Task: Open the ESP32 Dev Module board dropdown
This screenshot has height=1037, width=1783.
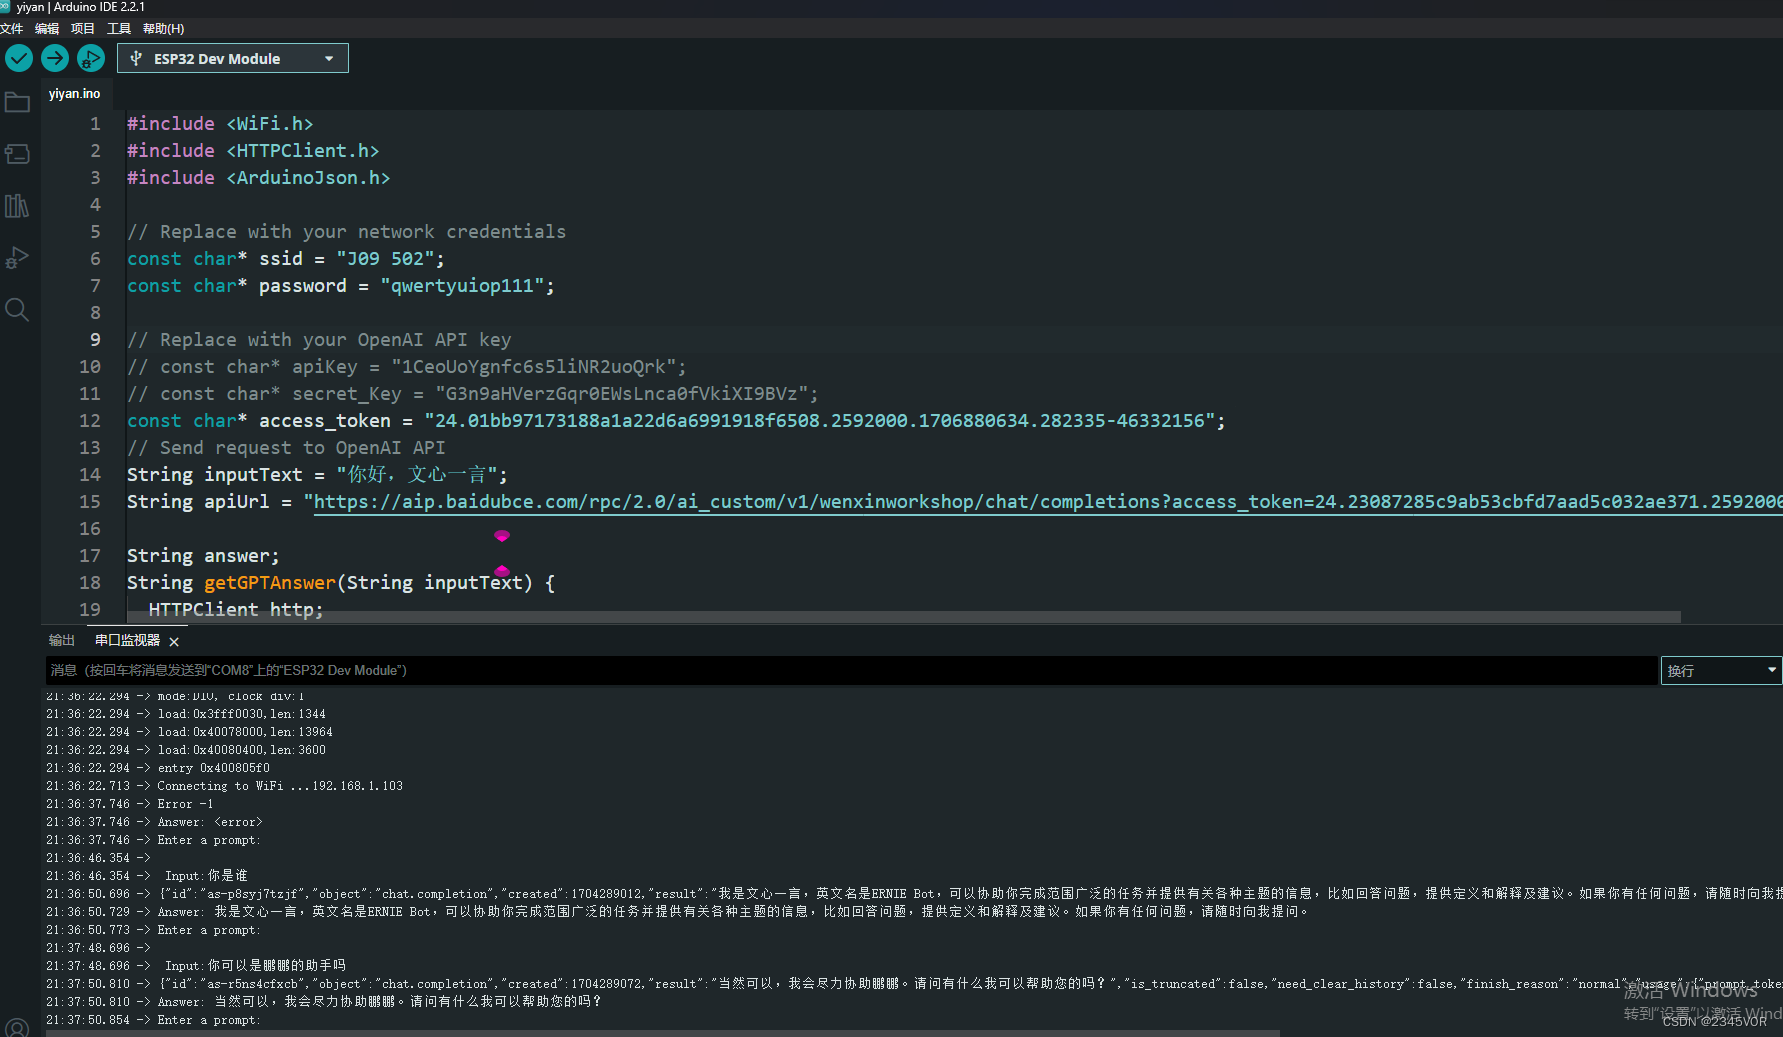Action: [x=233, y=58]
